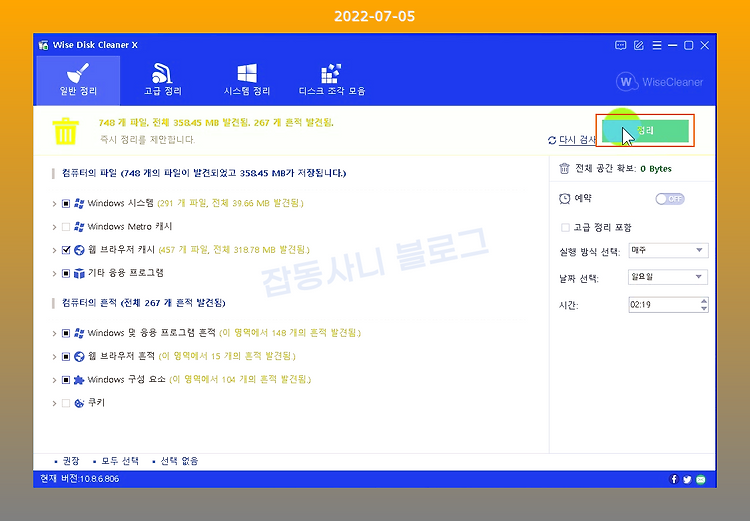Uncheck the 웹 브라우저 캐시 checkbox
The image size is (750, 521).
pyautogui.click(x=66, y=250)
